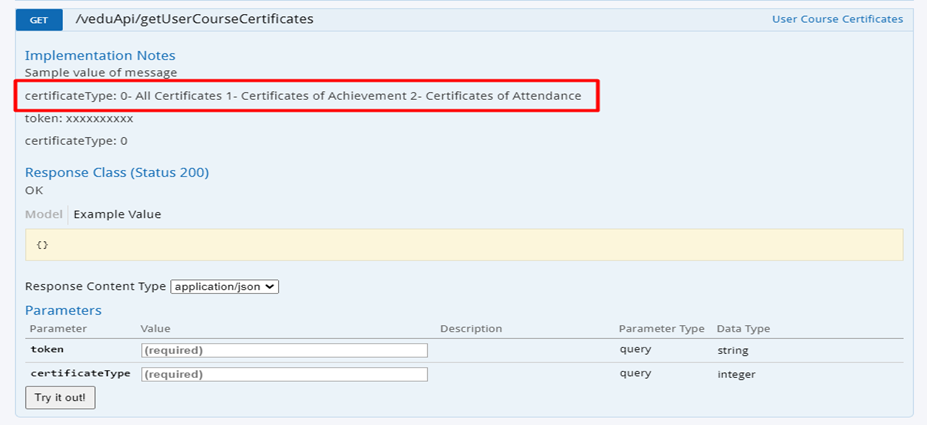Viewport: 927px width, 425px height.
Task: Click the Implementation Notes heading
Action: pos(100,55)
